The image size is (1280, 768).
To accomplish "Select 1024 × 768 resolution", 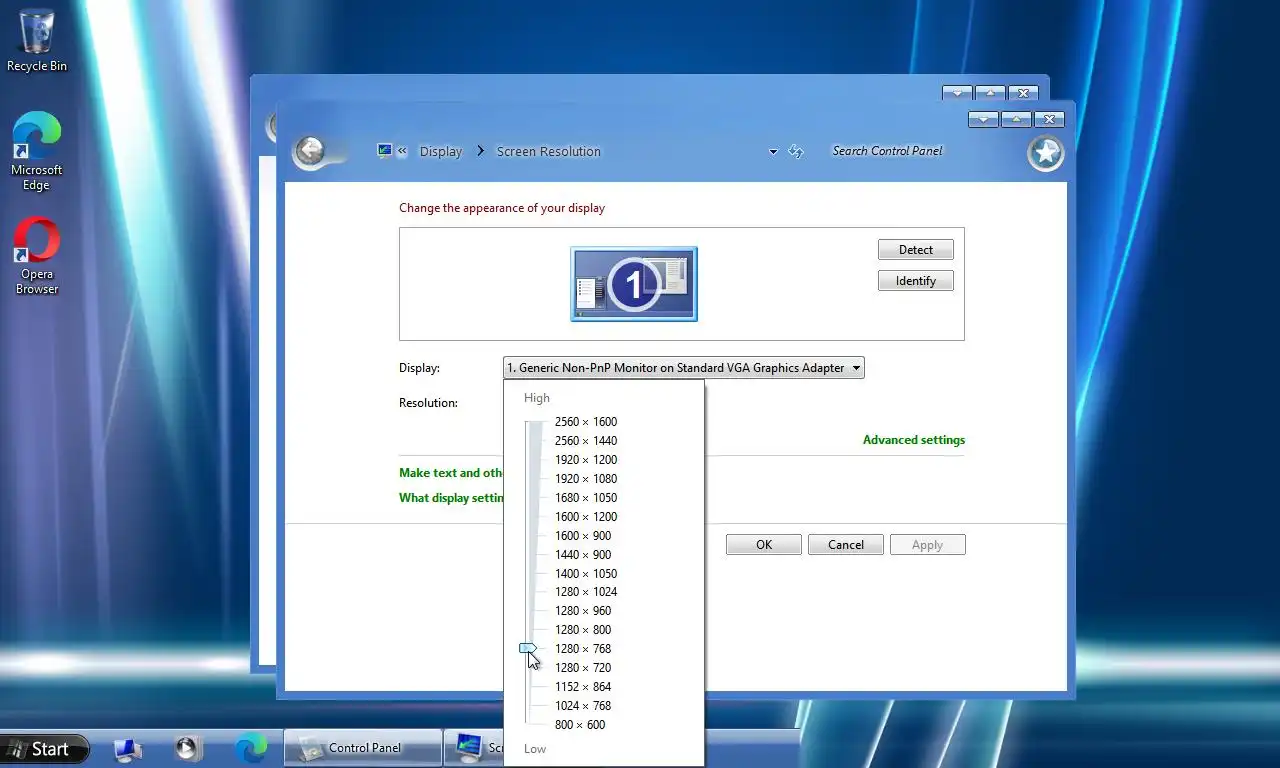I will click(583, 706).
